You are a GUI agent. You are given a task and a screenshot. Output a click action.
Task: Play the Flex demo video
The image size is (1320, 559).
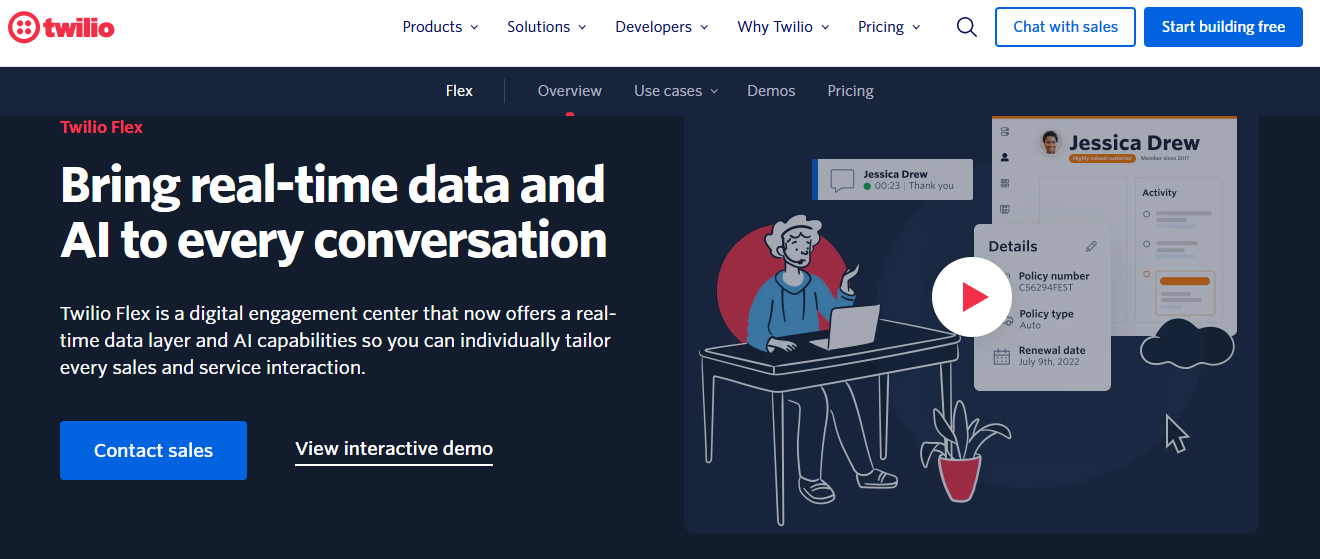pos(972,297)
